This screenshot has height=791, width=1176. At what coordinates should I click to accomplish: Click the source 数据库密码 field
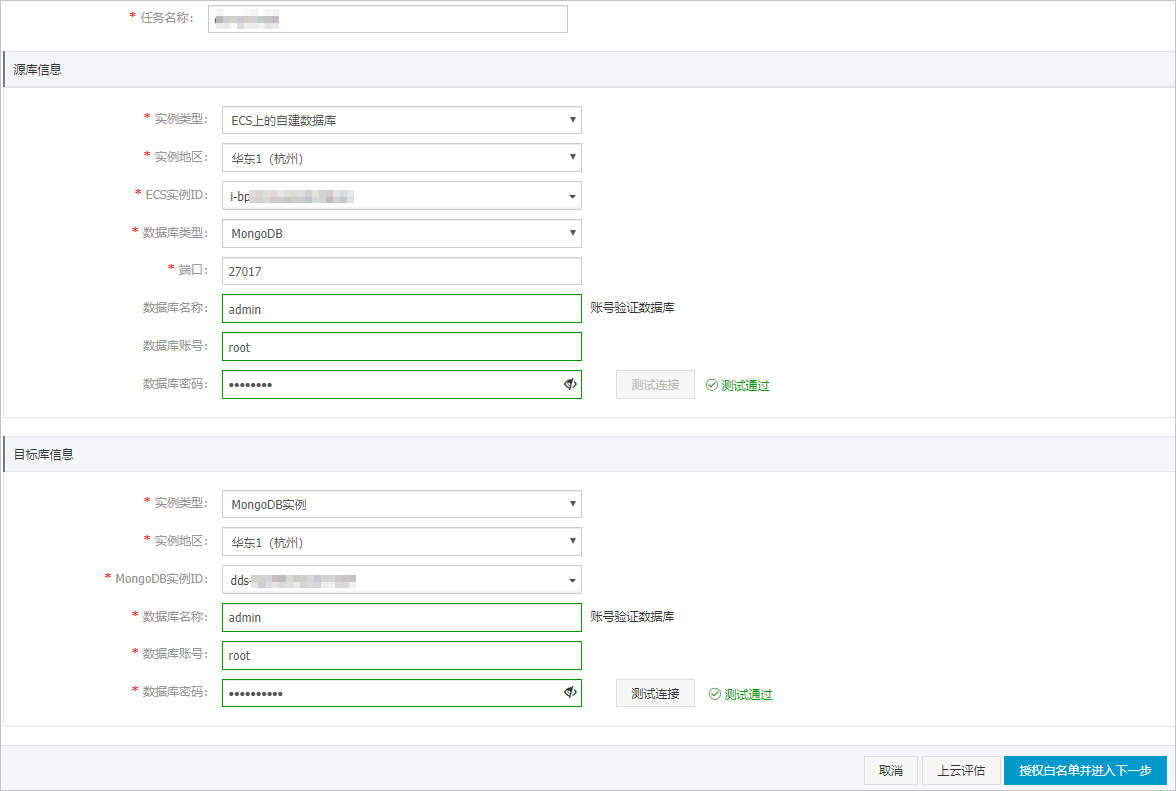401,385
